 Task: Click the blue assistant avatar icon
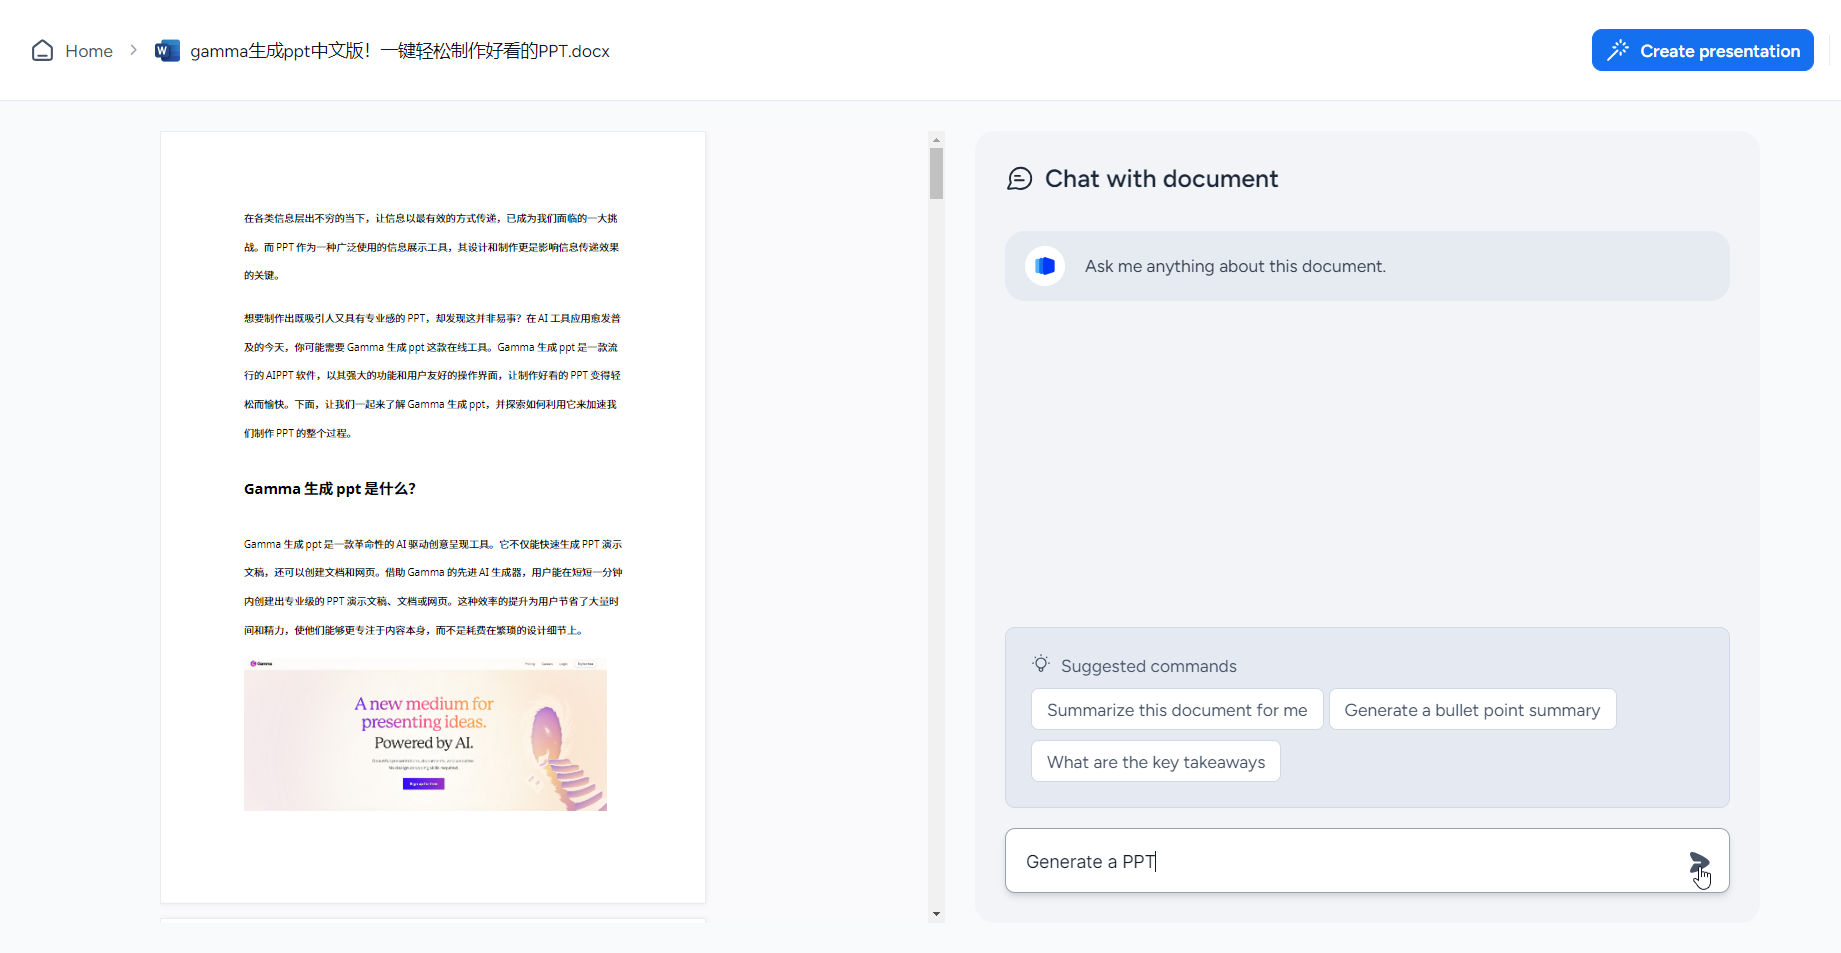tap(1045, 266)
